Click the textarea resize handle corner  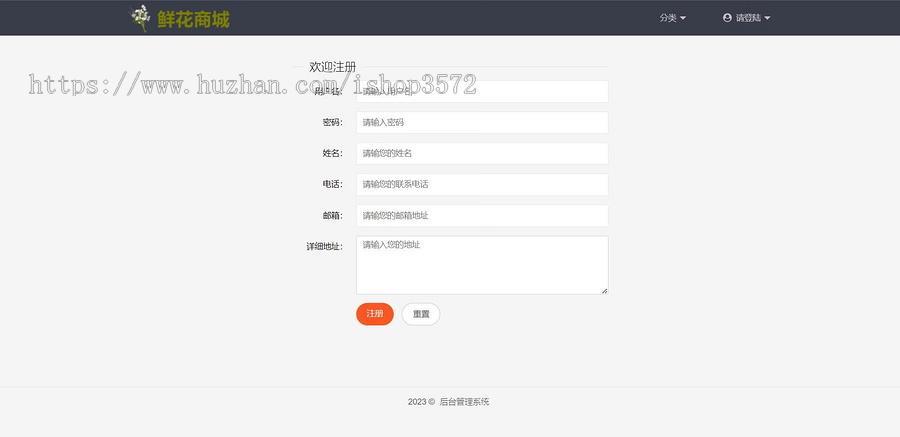click(604, 291)
